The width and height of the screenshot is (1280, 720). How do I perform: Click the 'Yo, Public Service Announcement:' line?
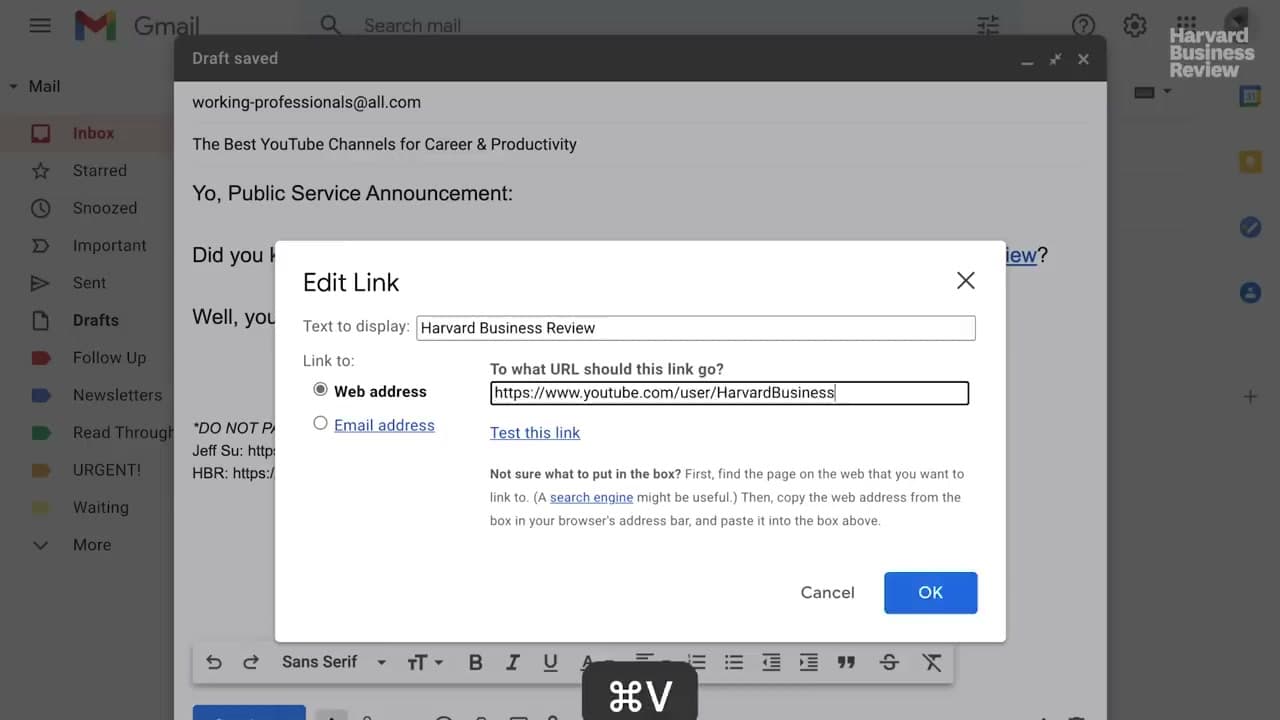coord(352,194)
